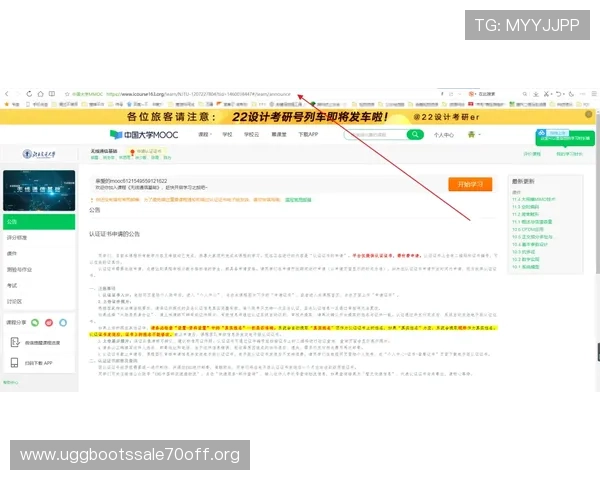Click the course search input field

coord(375,135)
